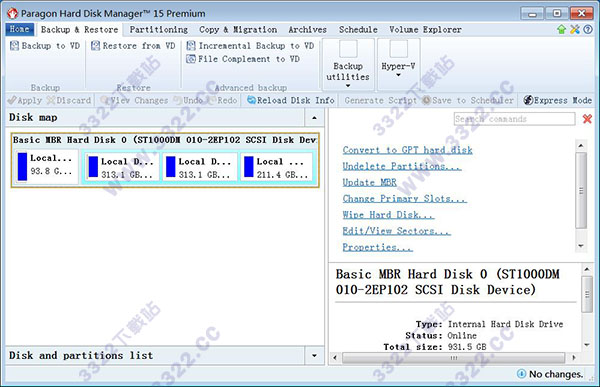Click the disk info panel scroll up arrow

587,269
